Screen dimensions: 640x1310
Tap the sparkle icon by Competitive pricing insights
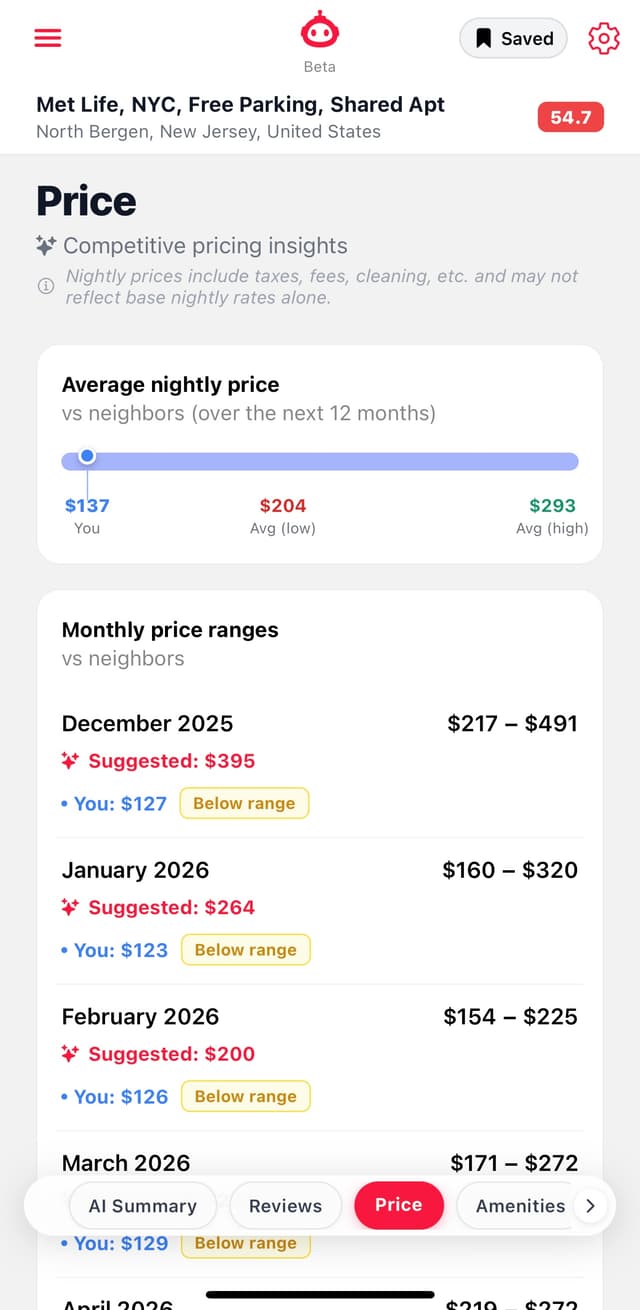[x=45, y=246]
